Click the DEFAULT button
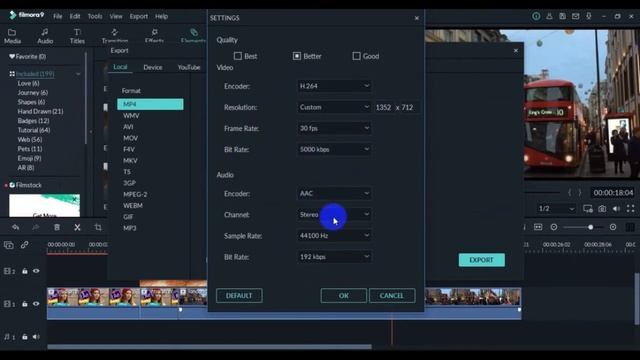 tap(239, 296)
